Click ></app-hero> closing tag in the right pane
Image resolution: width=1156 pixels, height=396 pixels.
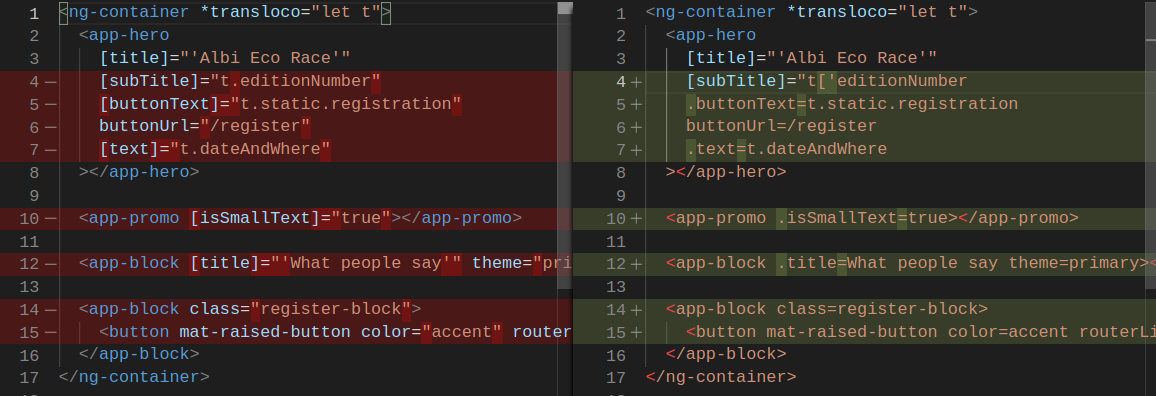coord(725,173)
